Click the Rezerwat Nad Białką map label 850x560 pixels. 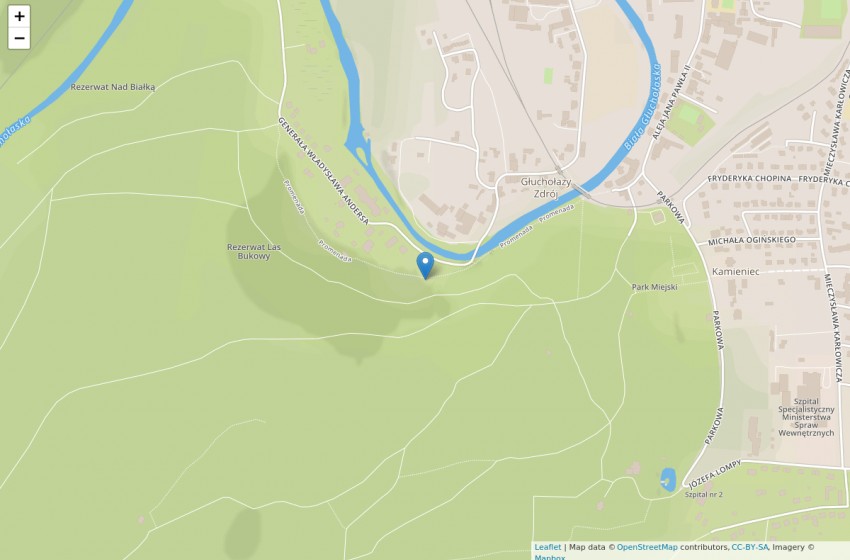coord(113,87)
